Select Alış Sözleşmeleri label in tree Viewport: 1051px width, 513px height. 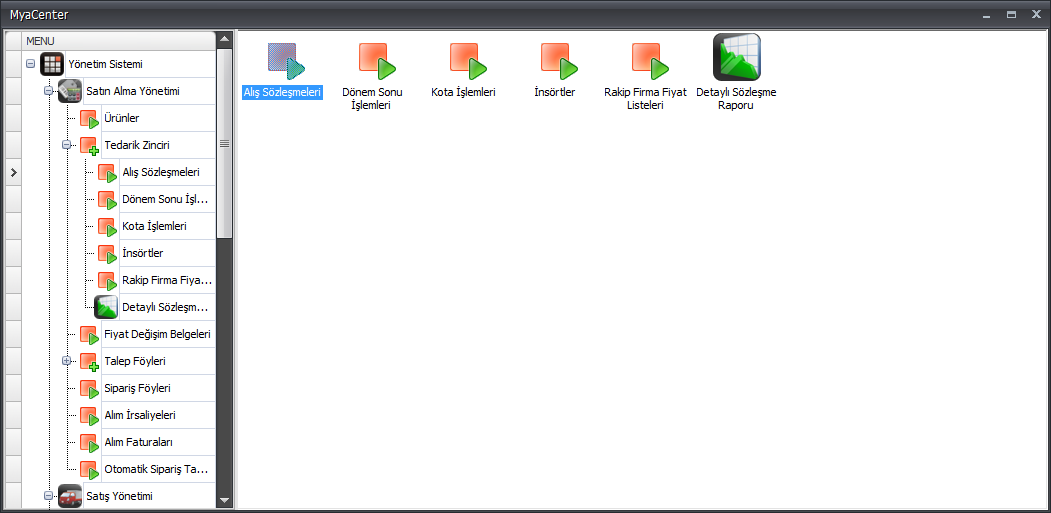pyautogui.click(x=161, y=172)
